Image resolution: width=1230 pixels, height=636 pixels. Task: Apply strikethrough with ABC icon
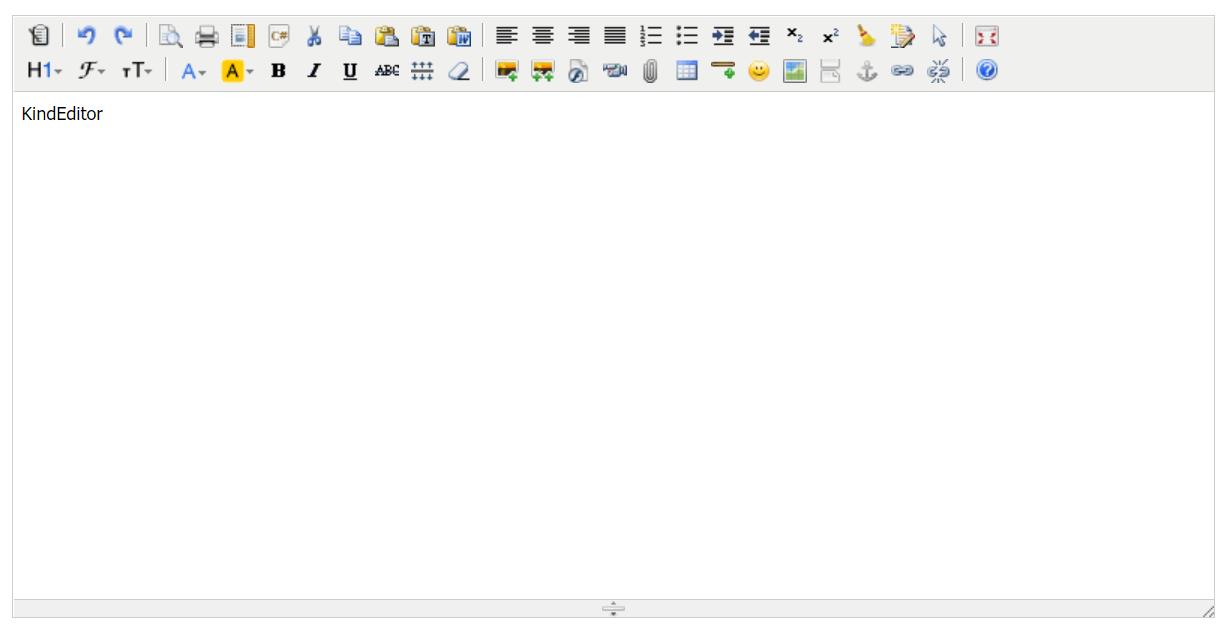tap(385, 71)
